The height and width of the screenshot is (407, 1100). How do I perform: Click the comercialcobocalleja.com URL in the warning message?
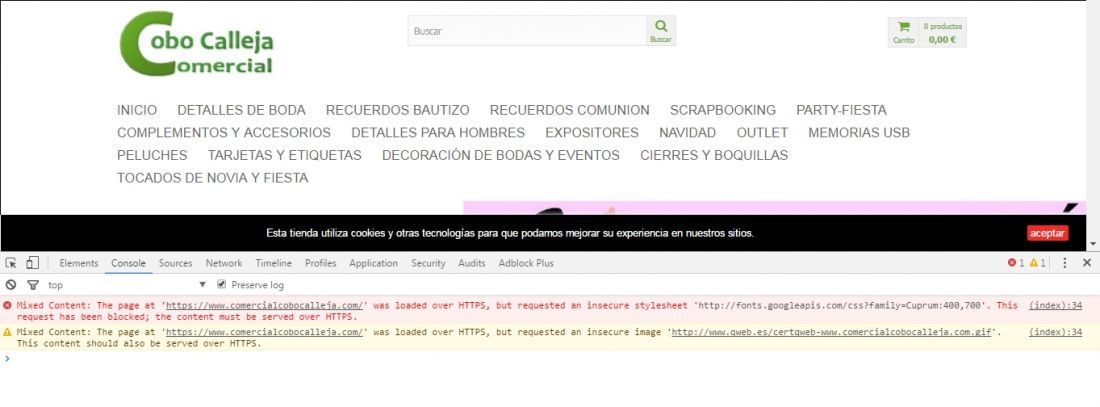pyautogui.click(x=265, y=332)
